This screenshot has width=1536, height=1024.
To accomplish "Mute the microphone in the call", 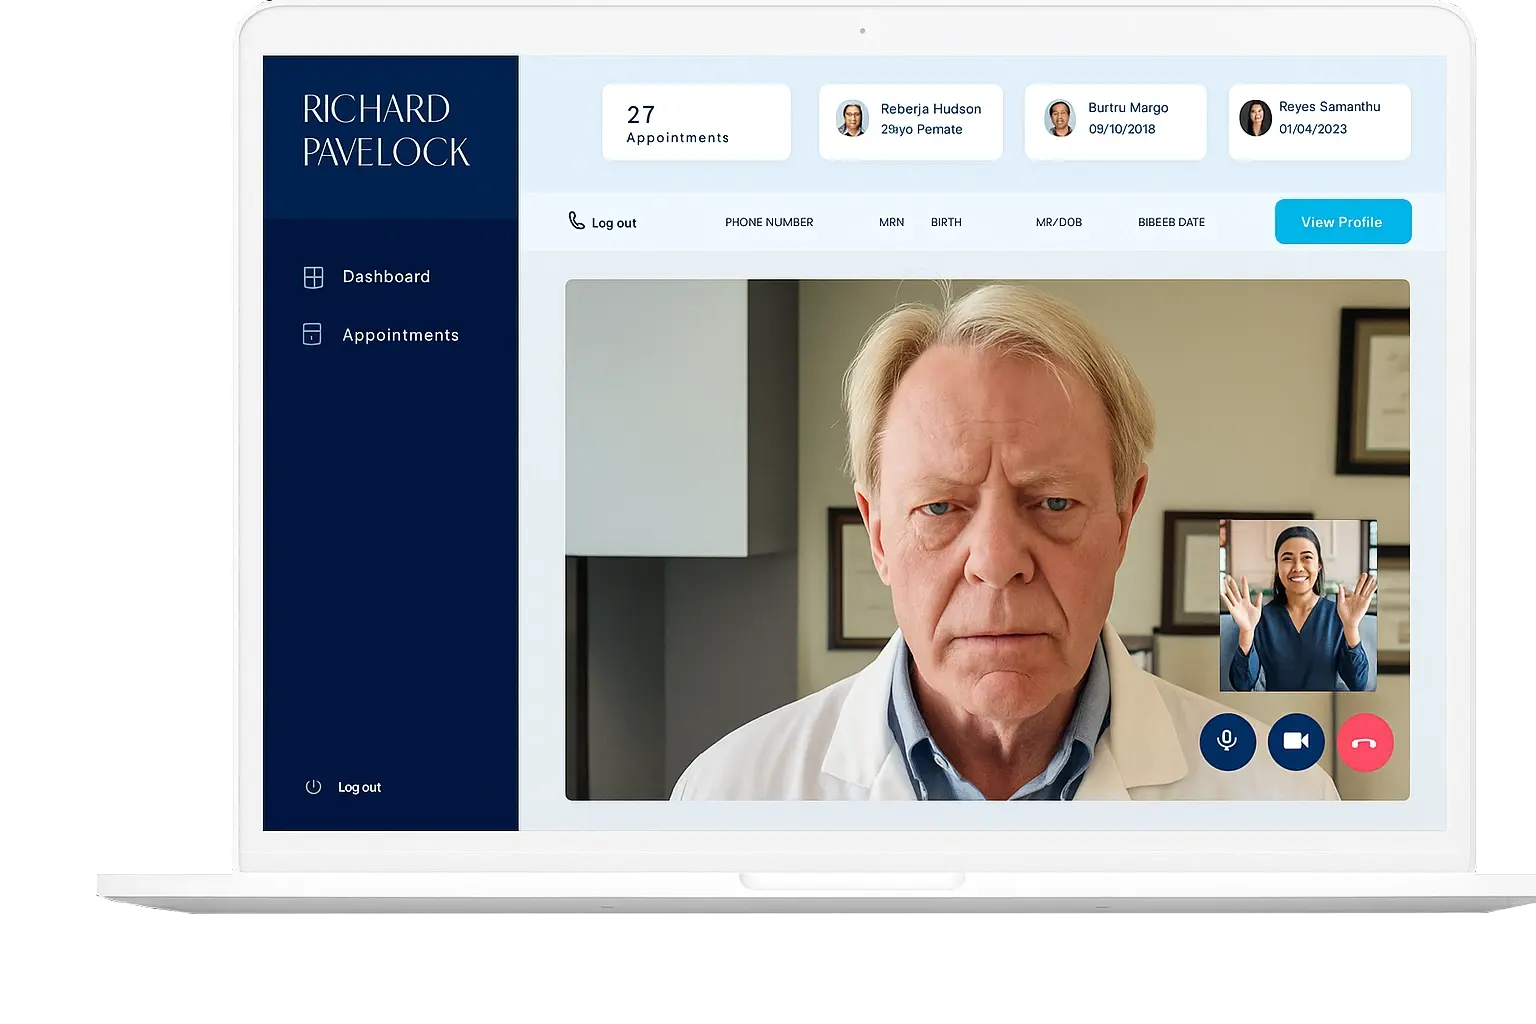I will tap(1227, 742).
